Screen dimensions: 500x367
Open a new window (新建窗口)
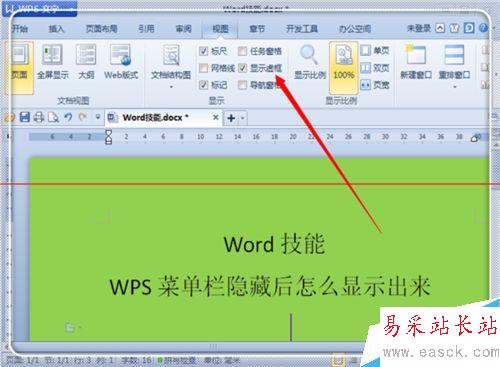[416, 63]
